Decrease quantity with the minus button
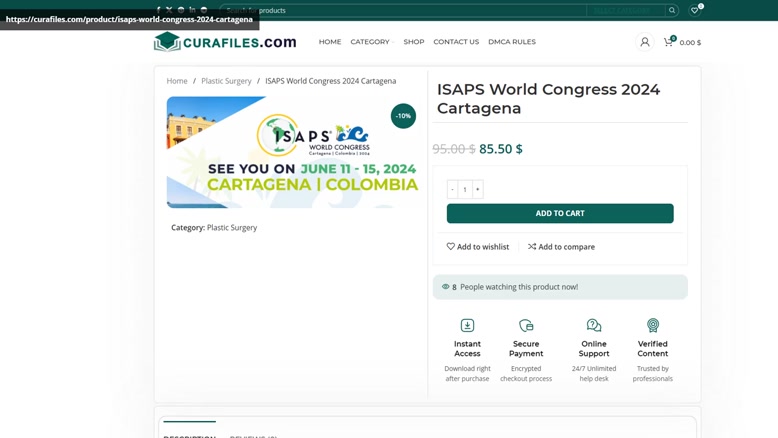Image resolution: width=778 pixels, height=438 pixels. 453,189
